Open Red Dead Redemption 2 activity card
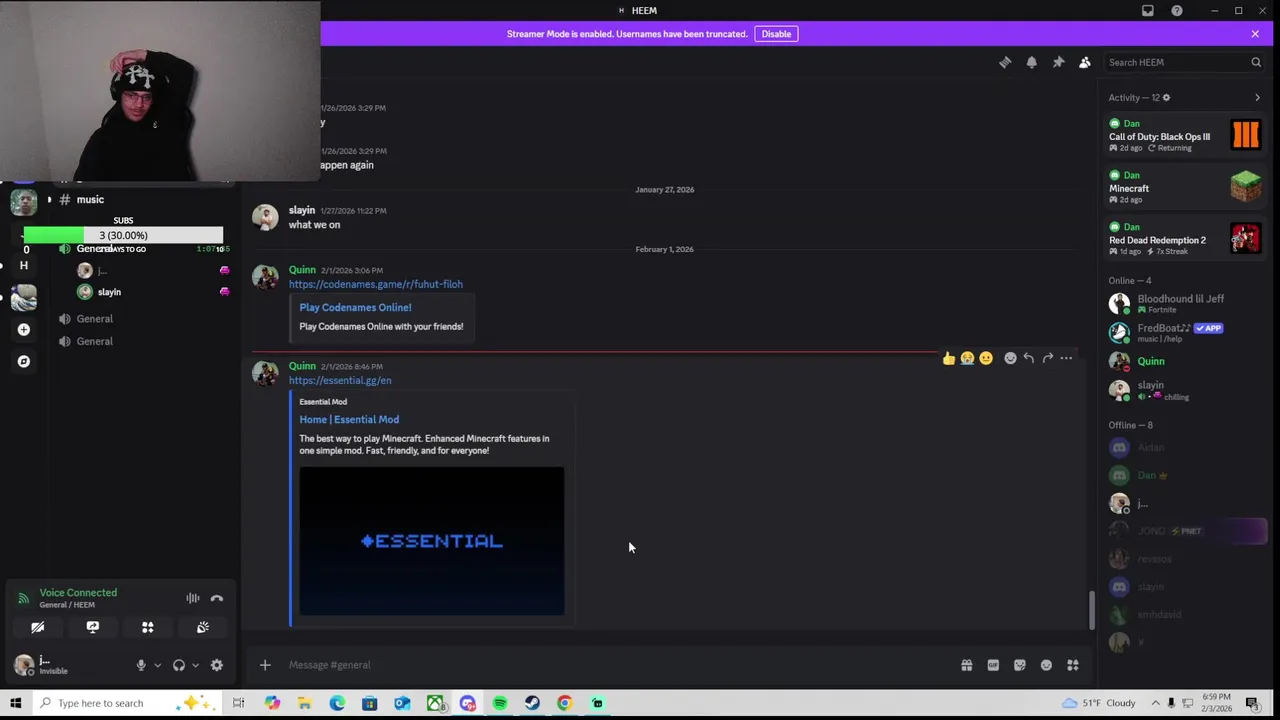Image resolution: width=1280 pixels, height=720 pixels. (x=1185, y=239)
